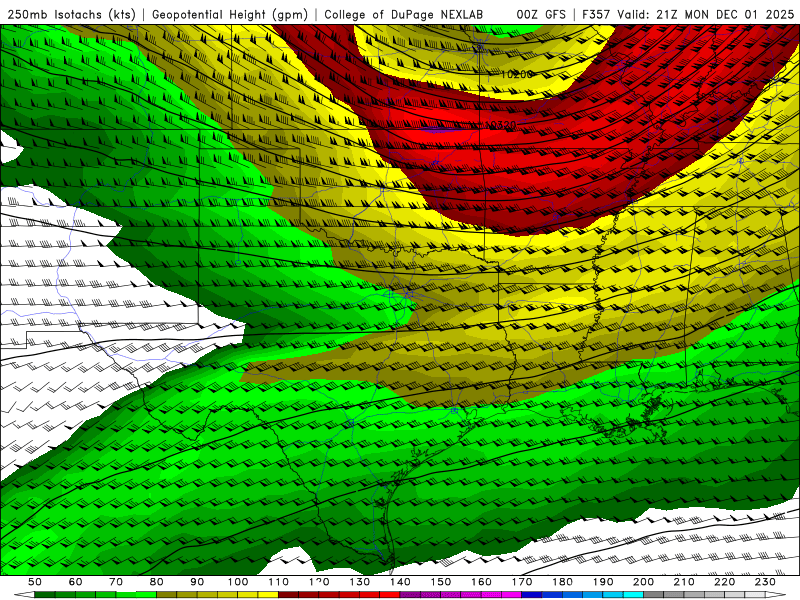Click the dark blue swatch just after 170

click(532, 594)
